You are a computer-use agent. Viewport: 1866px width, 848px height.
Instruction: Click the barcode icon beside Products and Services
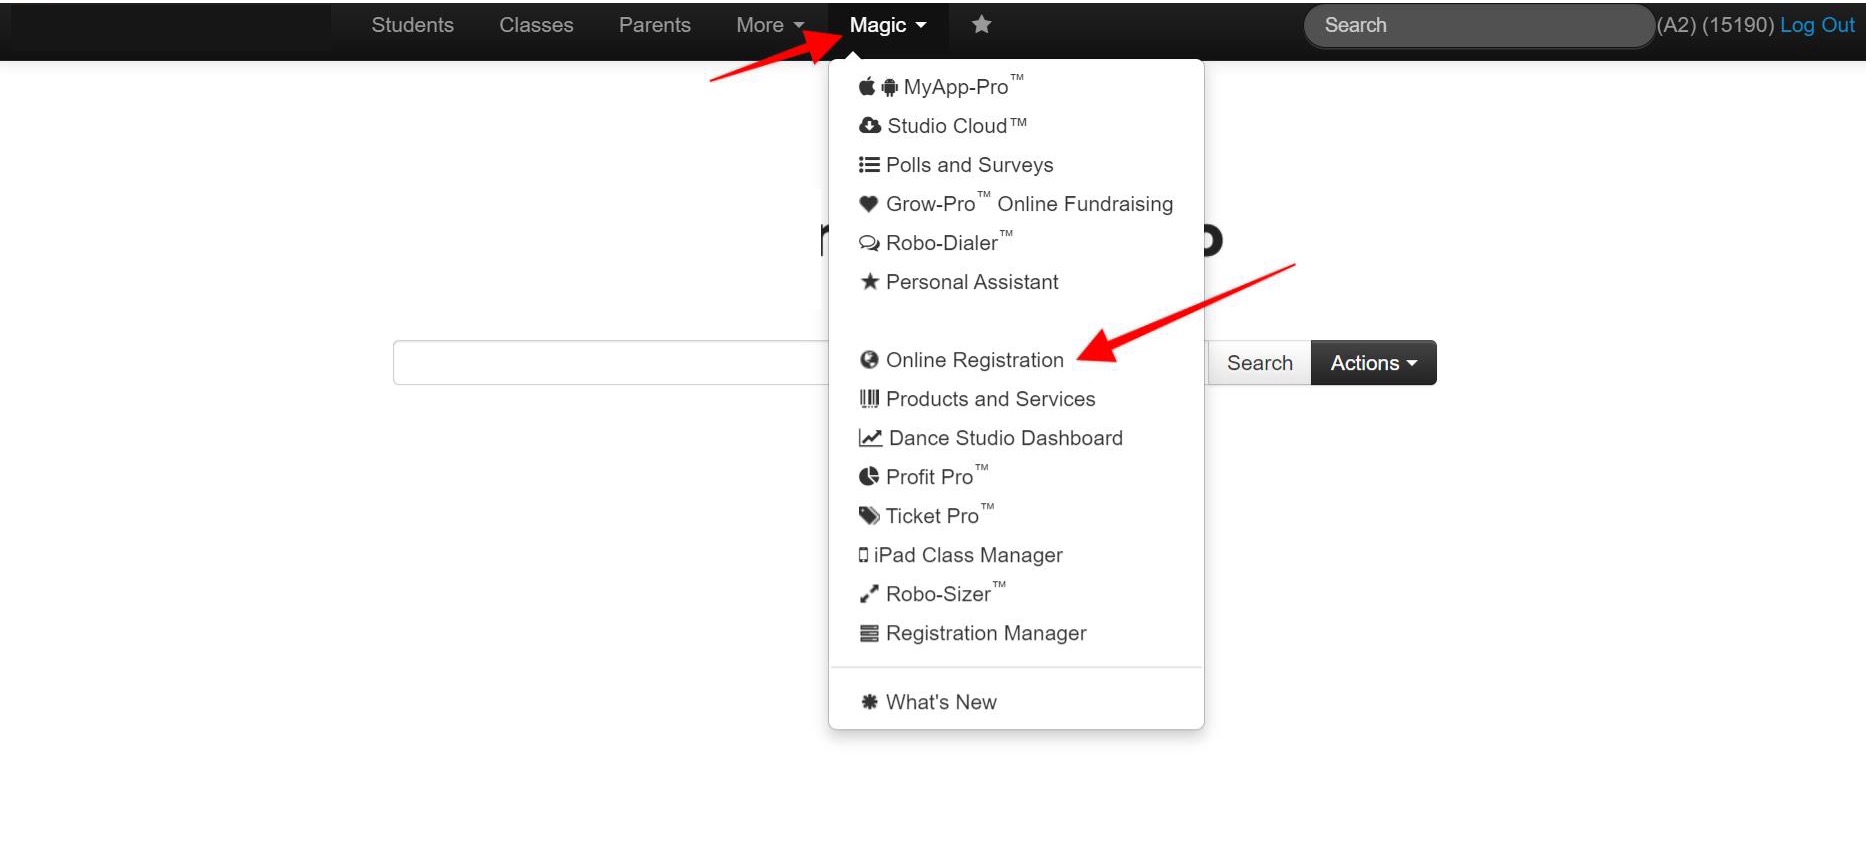(x=869, y=399)
